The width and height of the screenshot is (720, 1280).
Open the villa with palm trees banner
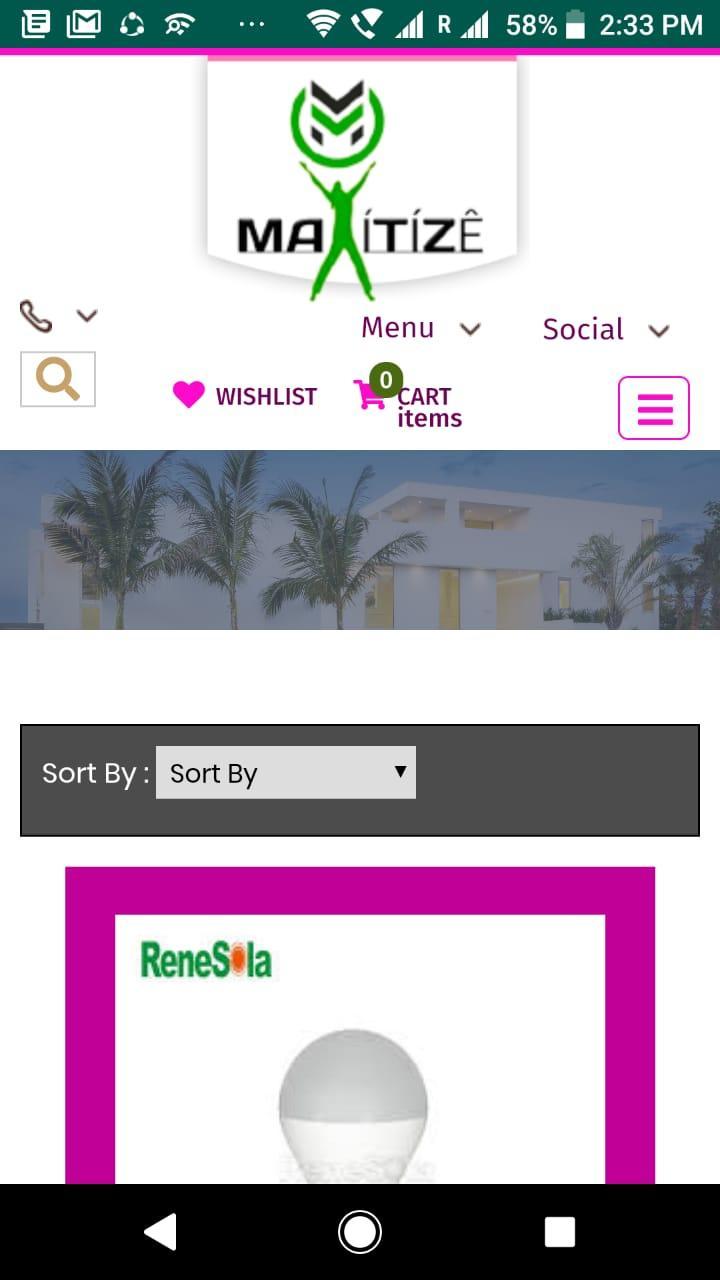[360, 540]
